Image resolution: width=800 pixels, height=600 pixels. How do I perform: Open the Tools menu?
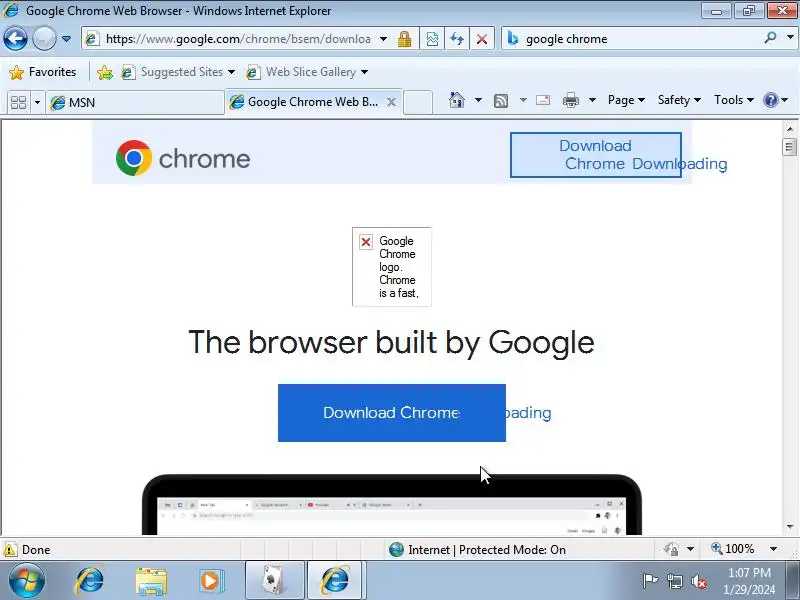(734, 100)
